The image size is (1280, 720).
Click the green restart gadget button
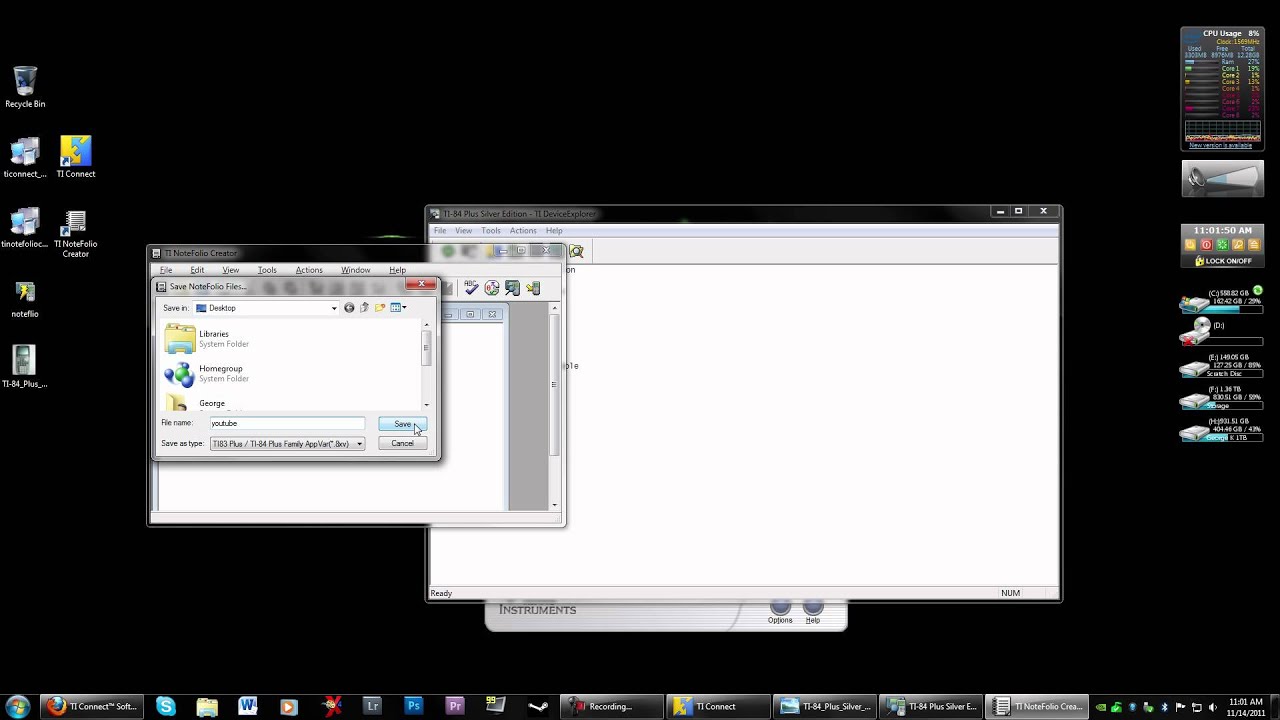coord(1222,245)
